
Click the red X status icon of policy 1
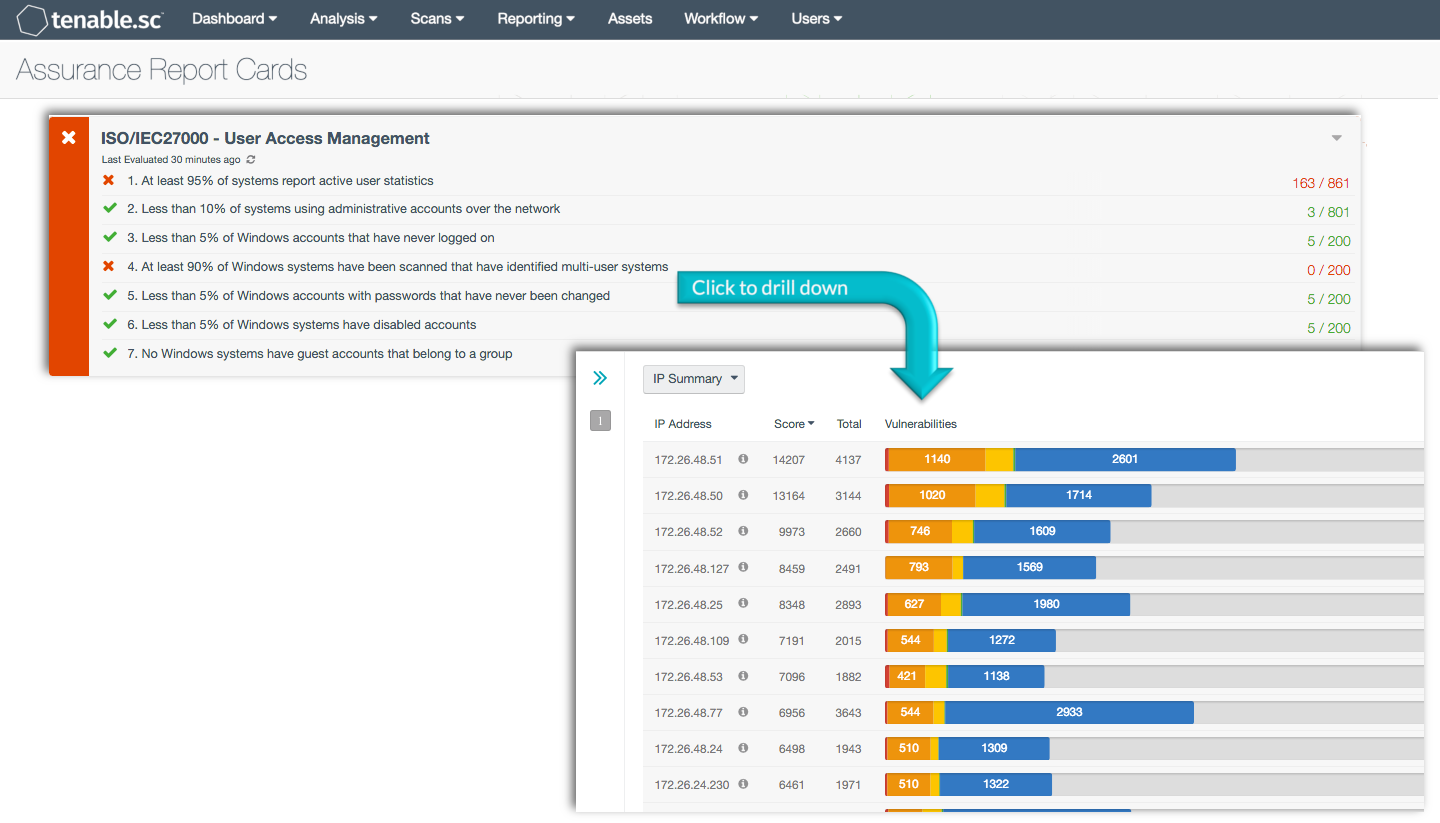click(109, 180)
